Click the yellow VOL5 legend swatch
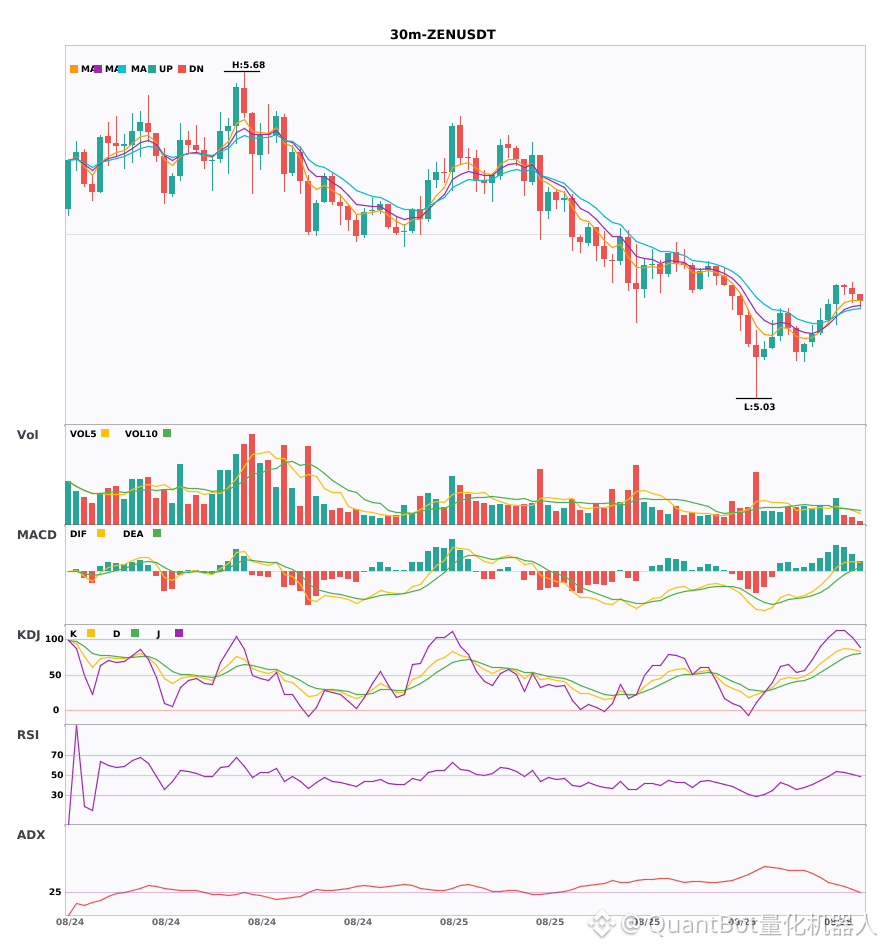Viewport: 885px width, 950px height. pyautogui.click(x=105, y=433)
